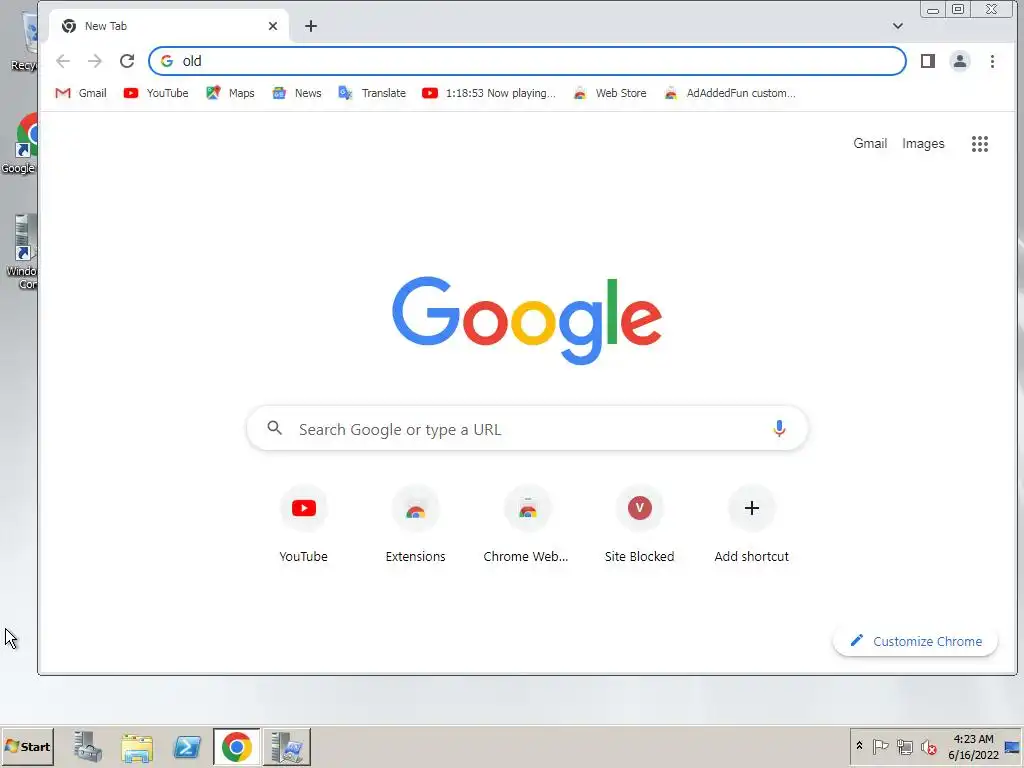The image size is (1024, 768).
Task: Open Translate bookmark
Action: [x=372, y=93]
